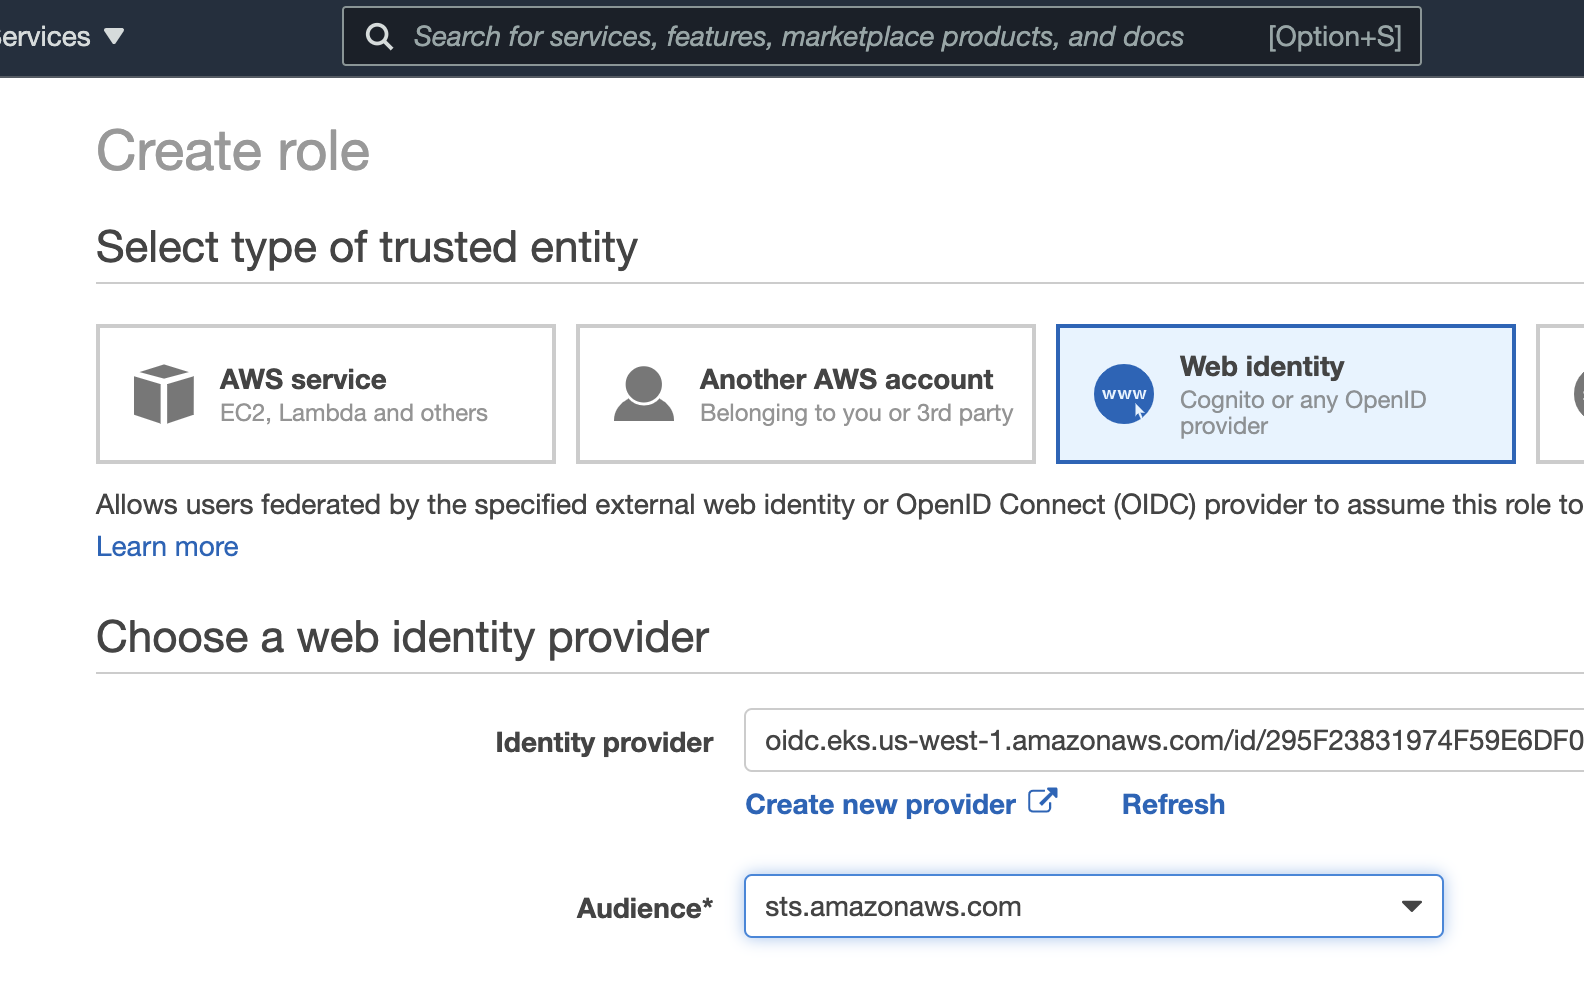This screenshot has width=1584, height=1008.
Task: Select the Another AWS account entity card
Action: click(x=806, y=394)
